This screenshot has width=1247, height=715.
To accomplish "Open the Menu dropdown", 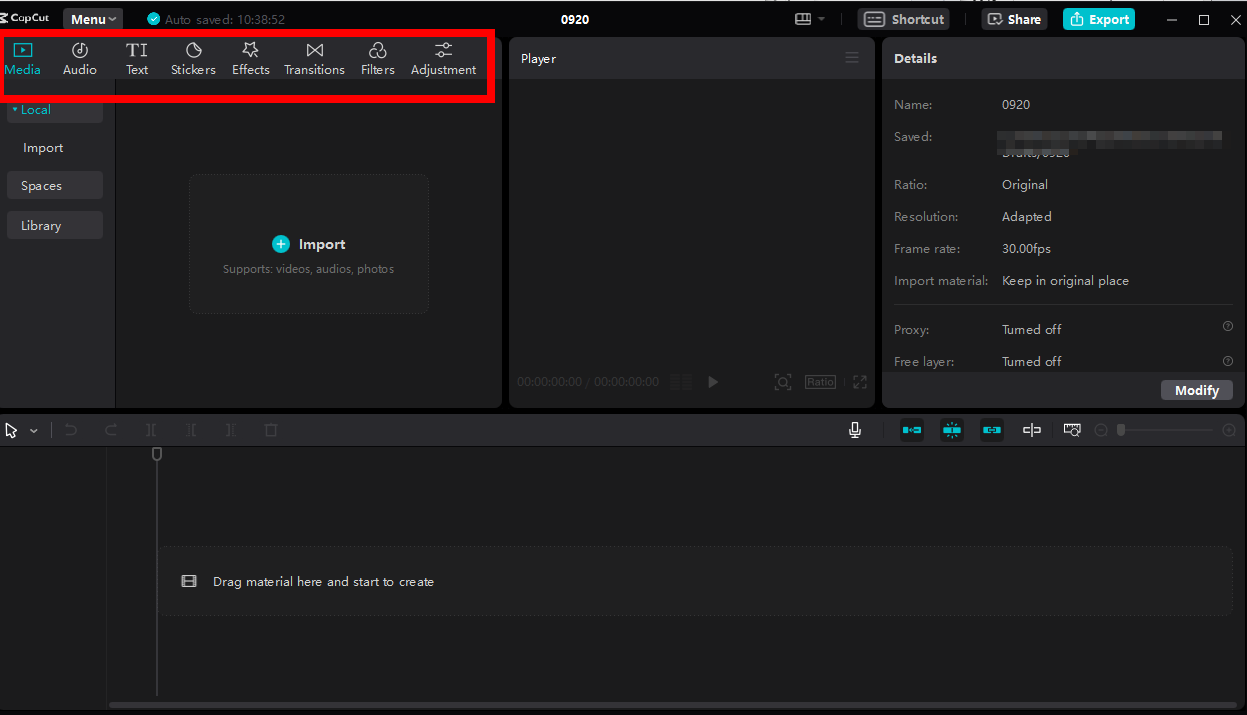I will coord(93,19).
